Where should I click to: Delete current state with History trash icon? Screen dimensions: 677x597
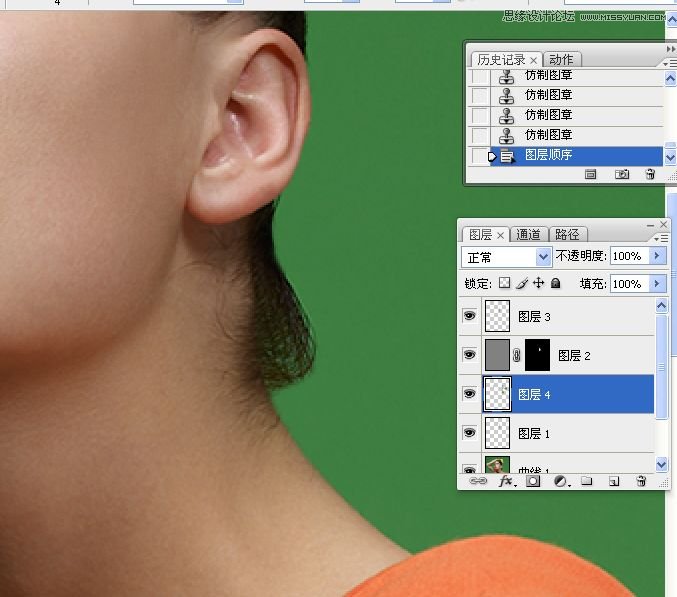pyautogui.click(x=650, y=174)
